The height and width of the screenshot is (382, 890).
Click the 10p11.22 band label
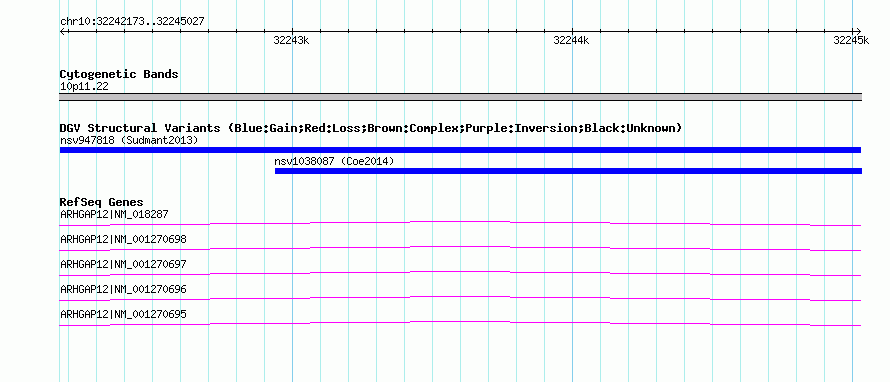click(x=84, y=87)
